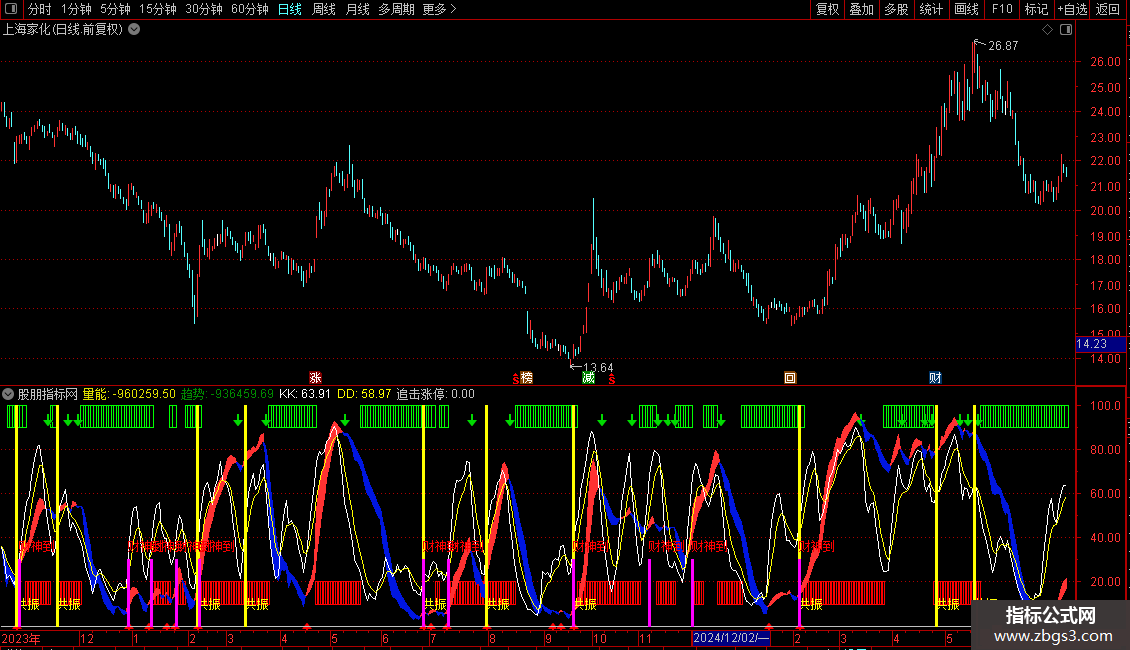Select the 30分钟 period tab
The width and height of the screenshot is (1130, 650).
coord(204,9)
